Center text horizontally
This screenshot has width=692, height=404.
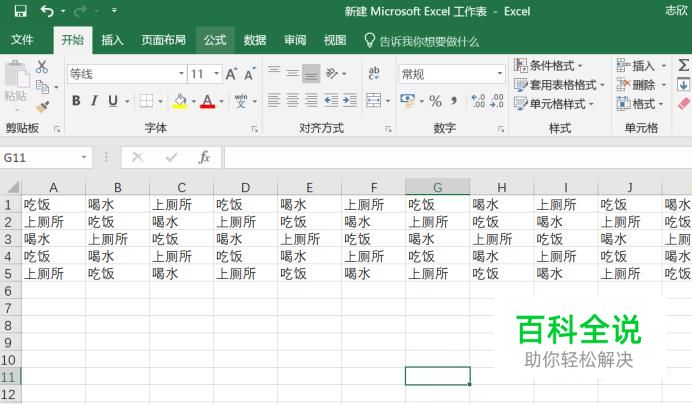coord(292,101)
